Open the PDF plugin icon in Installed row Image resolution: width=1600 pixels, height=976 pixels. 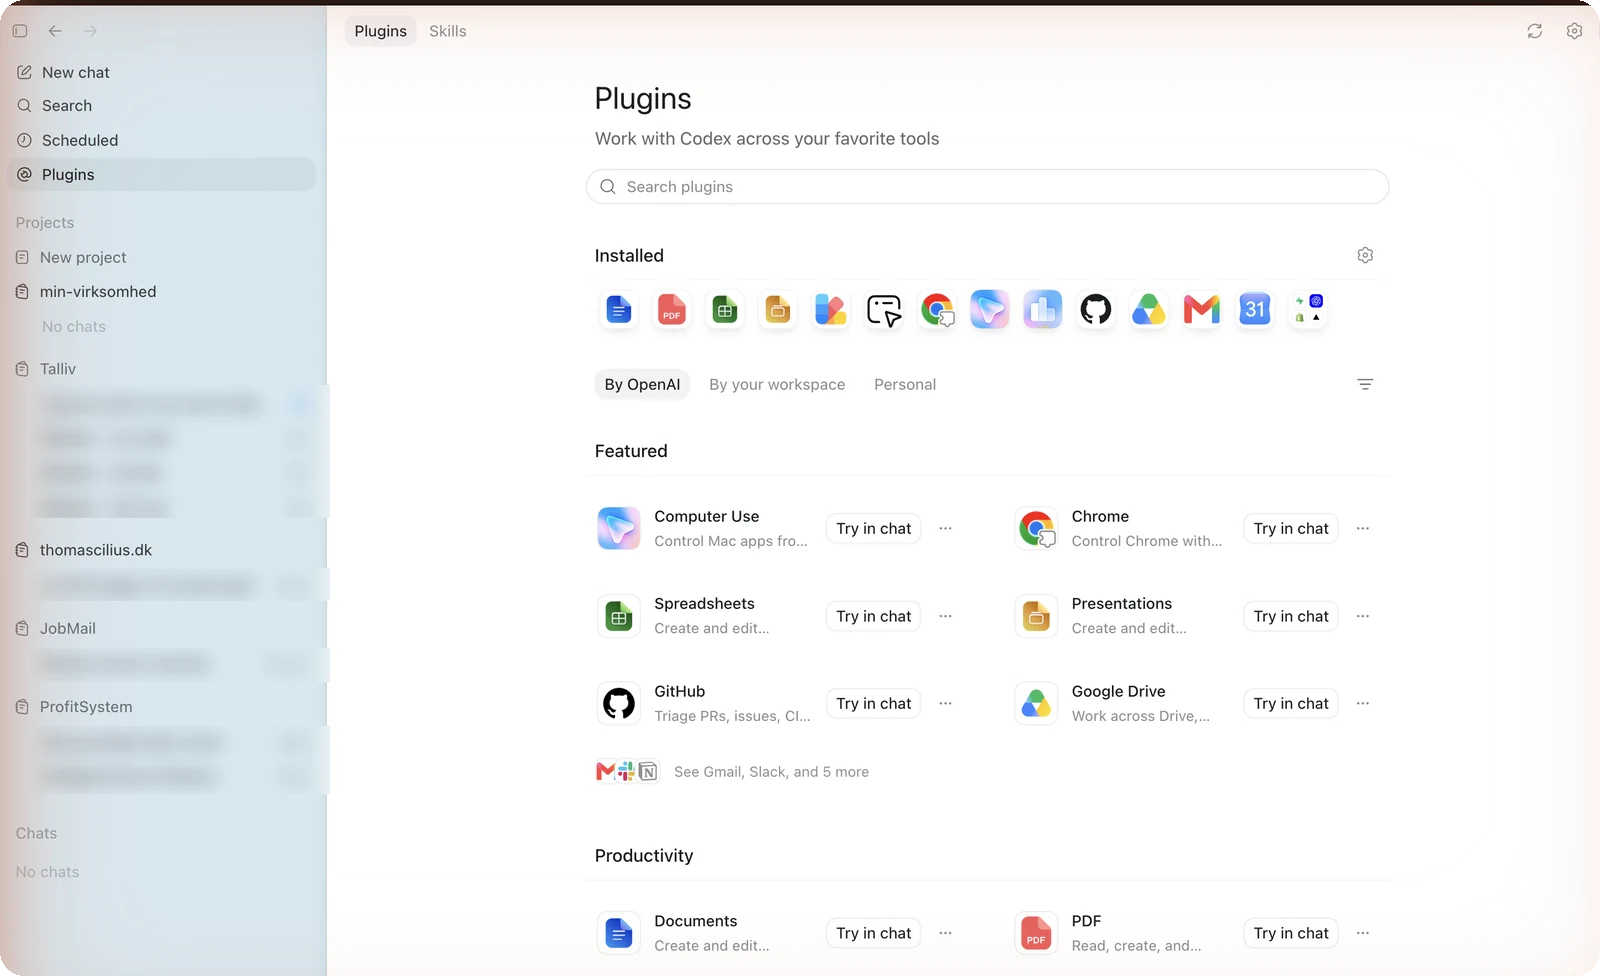672,310
